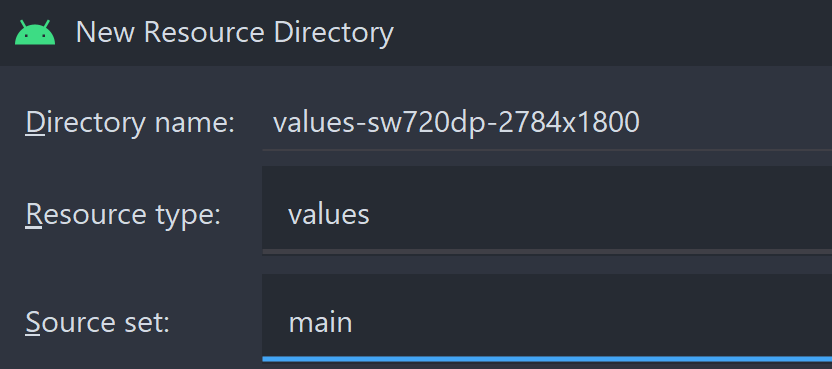
Task: Click the 'Source set:' label
Action: click(x=98, y=322)
